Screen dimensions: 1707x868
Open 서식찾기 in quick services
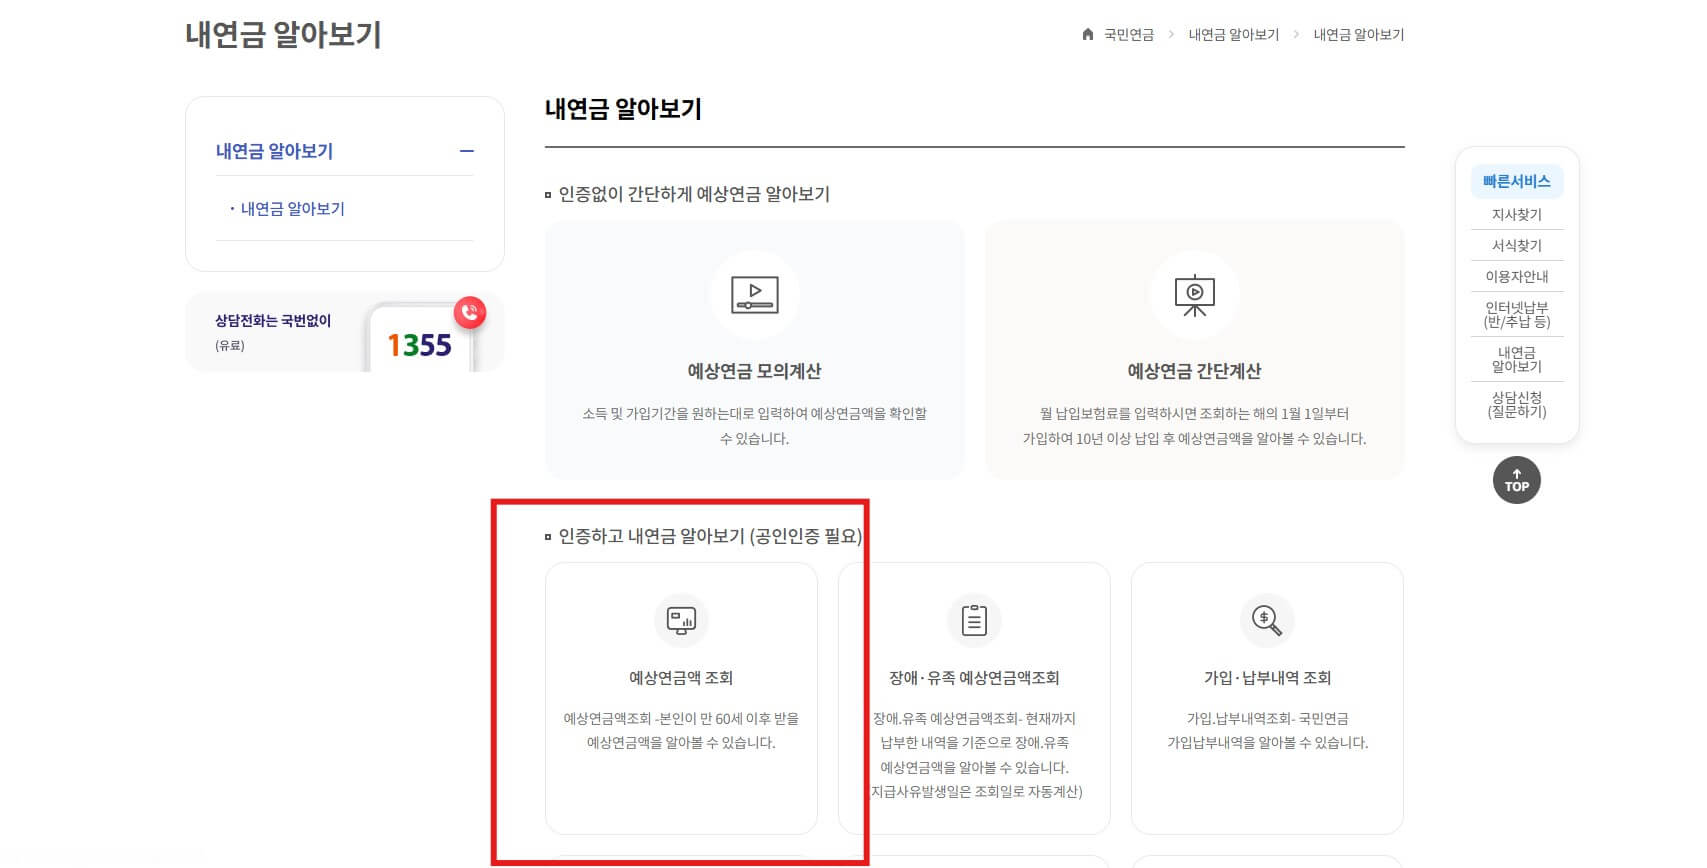pyautogui.click(x=1516, y=246)
